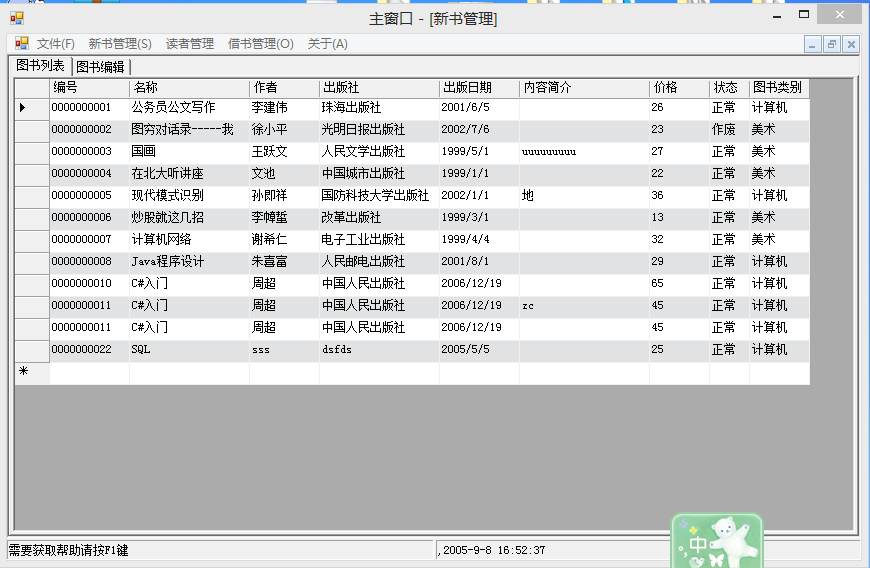Click the child window icon beside 文件 menu
The width and height of the screenshot is (870, 568).
tap(21, 44)
